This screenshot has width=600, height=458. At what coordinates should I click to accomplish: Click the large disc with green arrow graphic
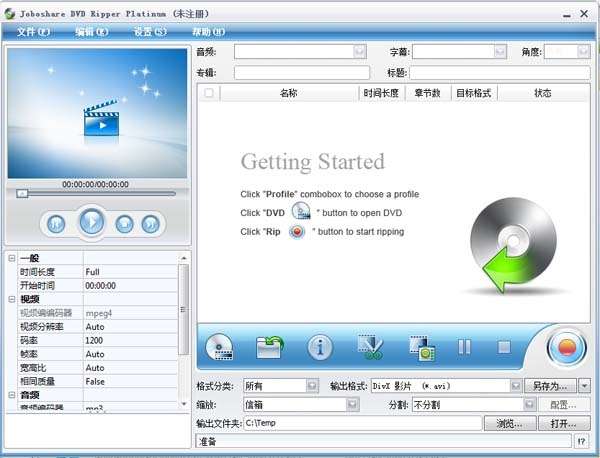click(513, 245)
